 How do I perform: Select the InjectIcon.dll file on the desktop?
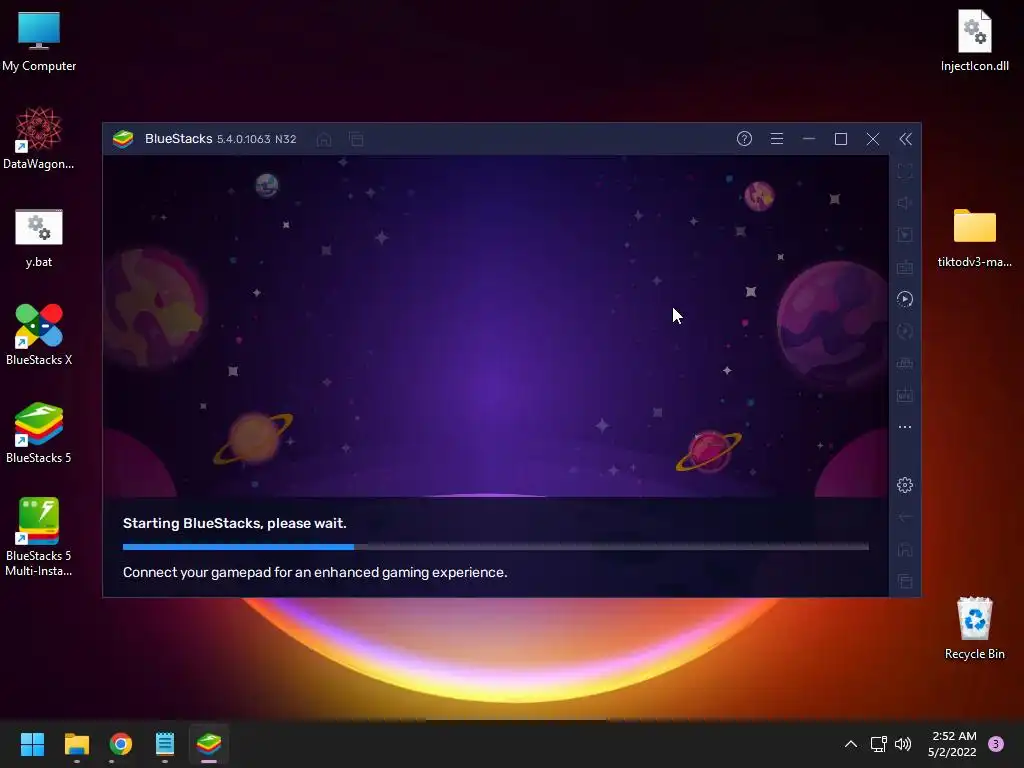pos(974,40)
